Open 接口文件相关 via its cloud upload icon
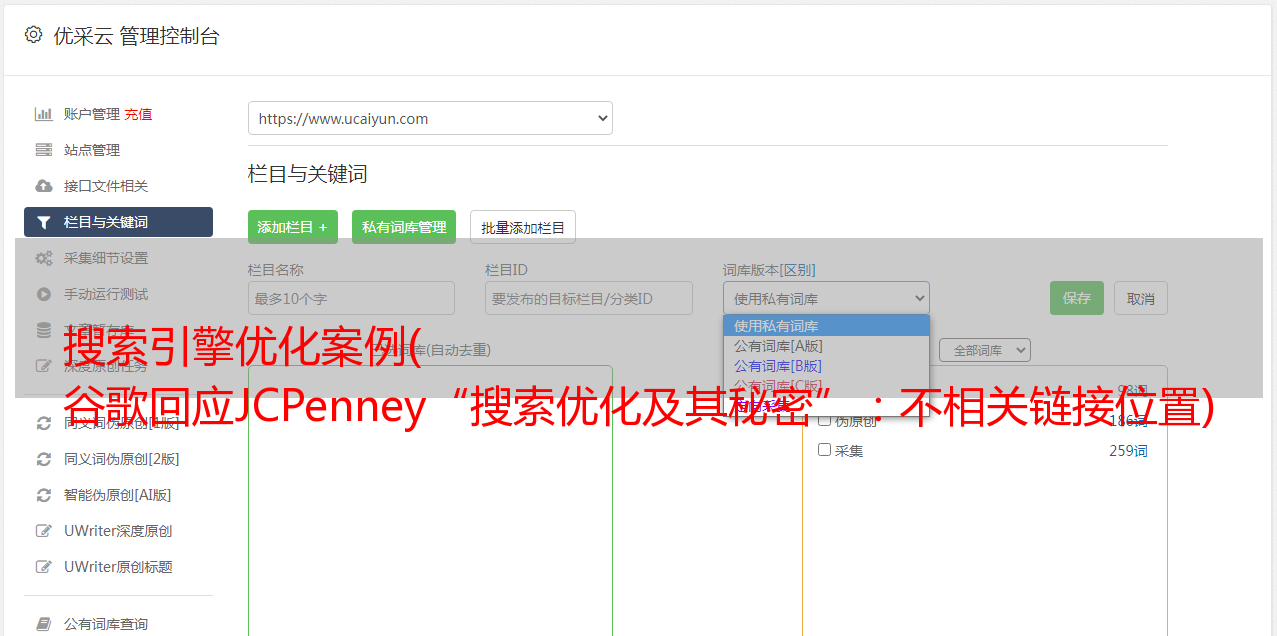This screenshot has width=1277, height=636. pos(44,186)
